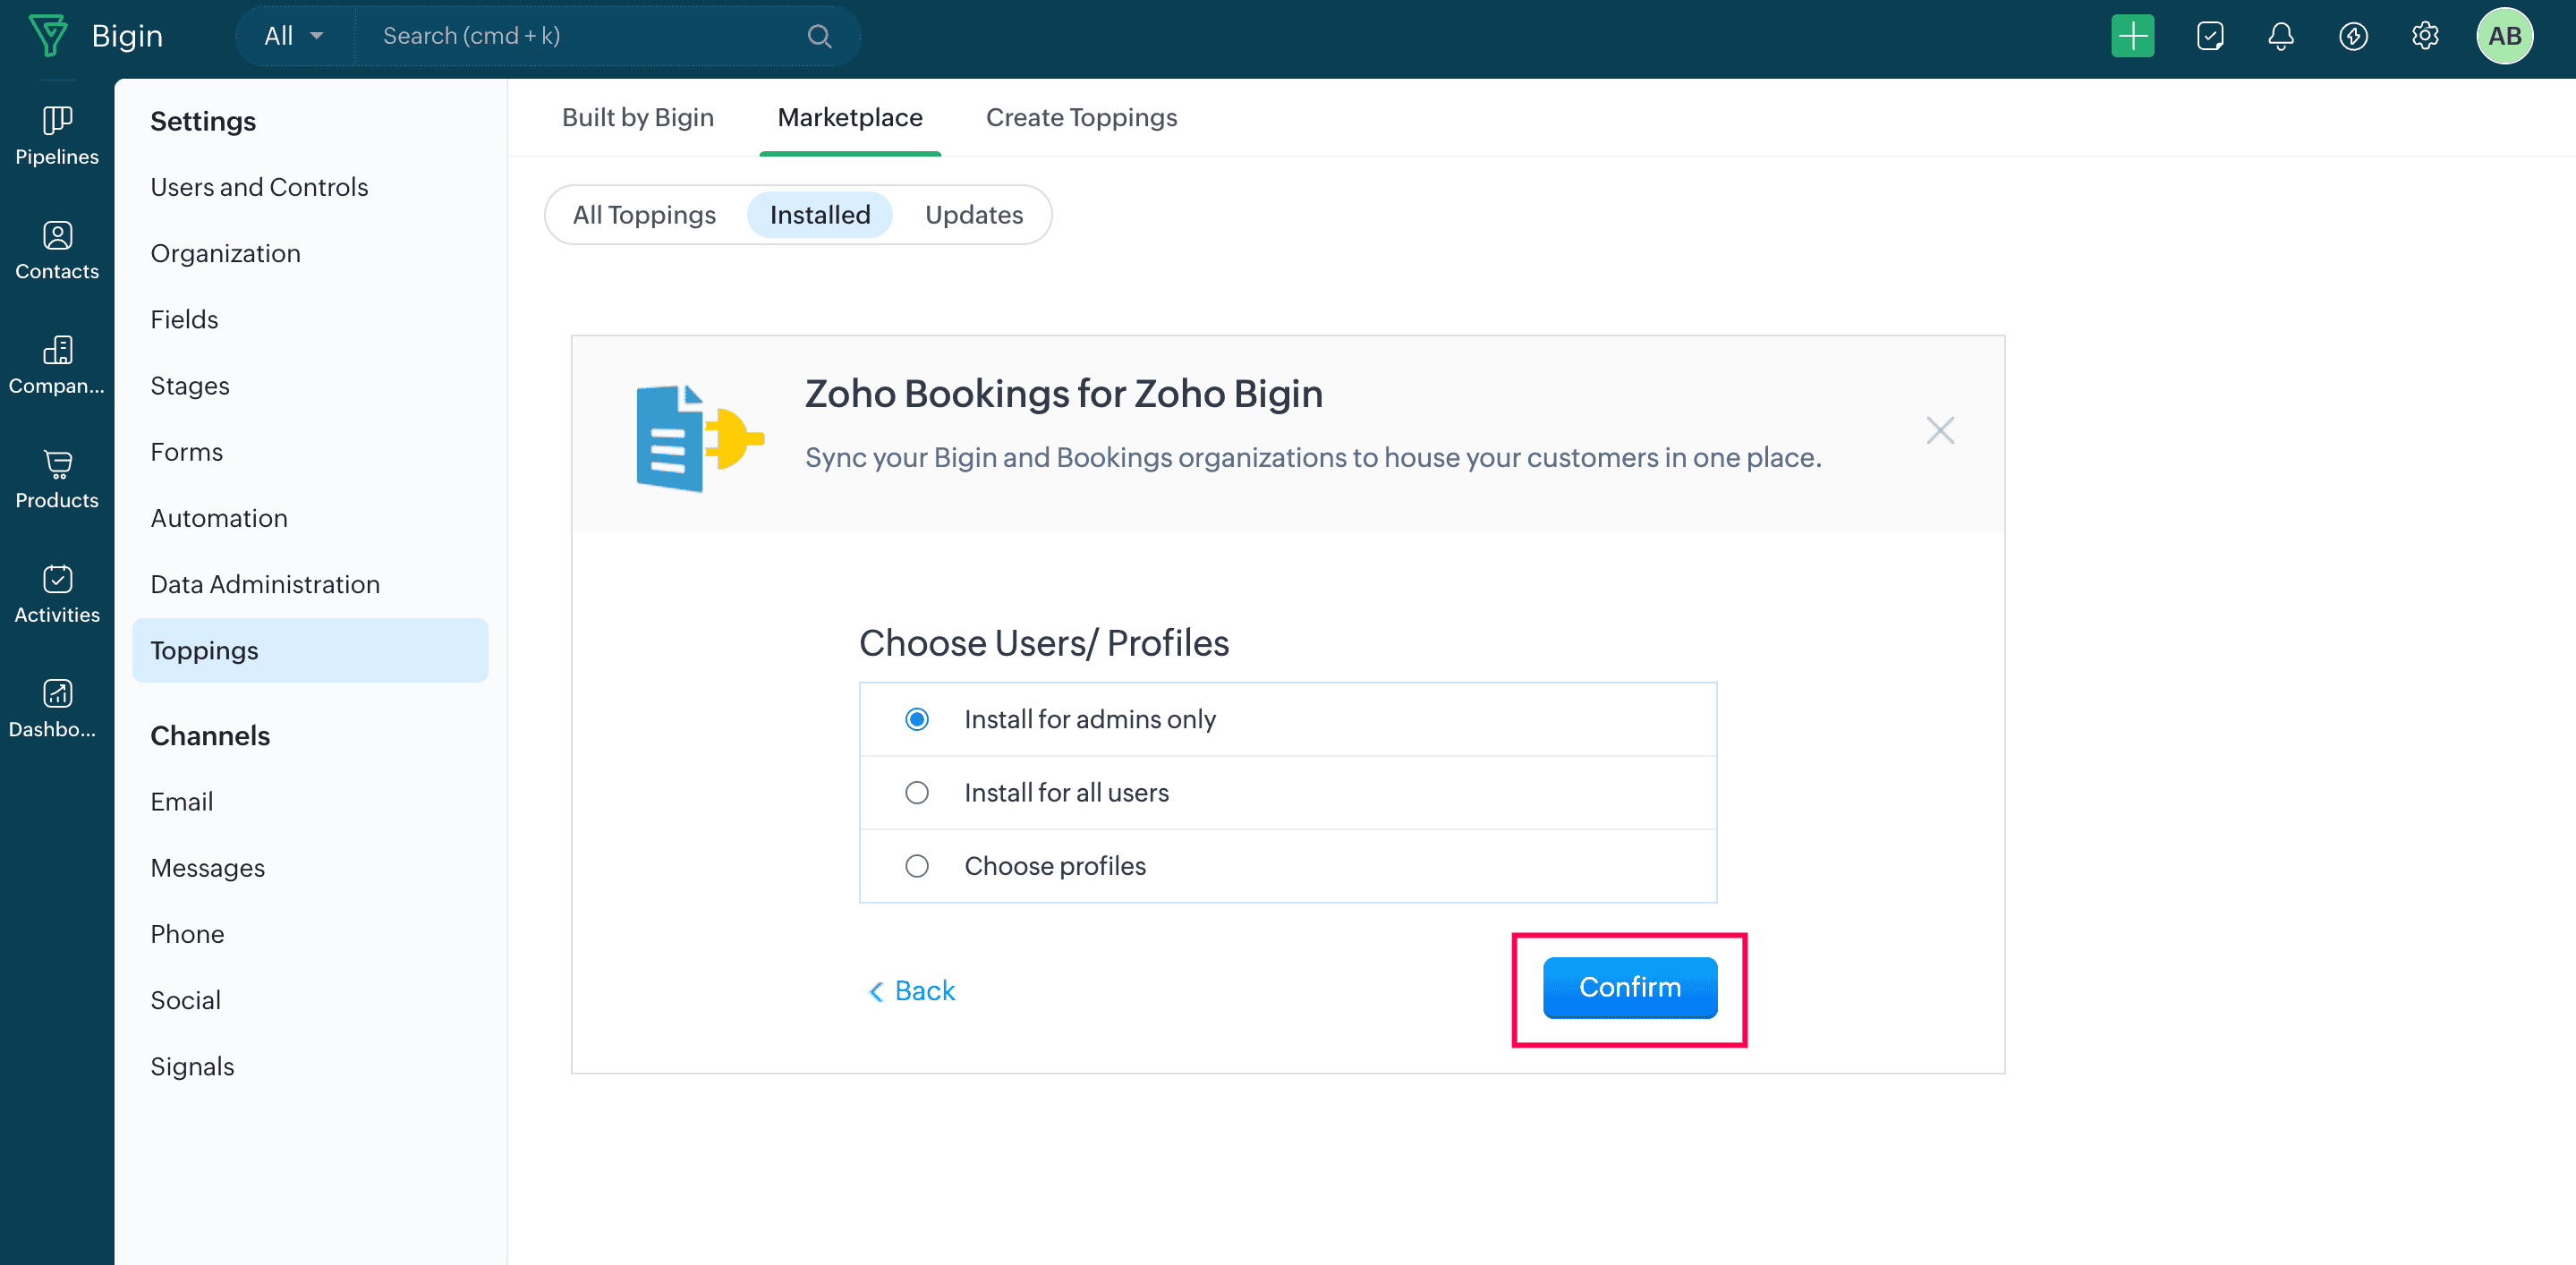Open the Create Toppings tab
The height and width of the screenshot is (1265, 2576).
tap(1081, 117)
